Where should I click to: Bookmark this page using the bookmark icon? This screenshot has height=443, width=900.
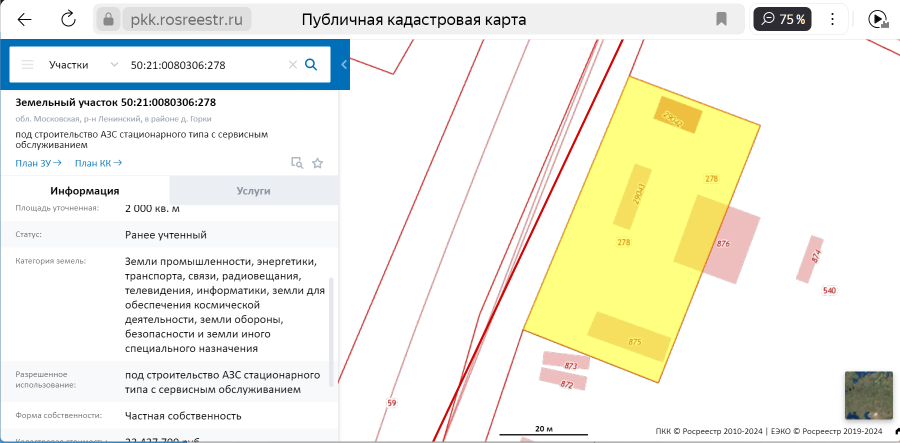pos(721,19)
